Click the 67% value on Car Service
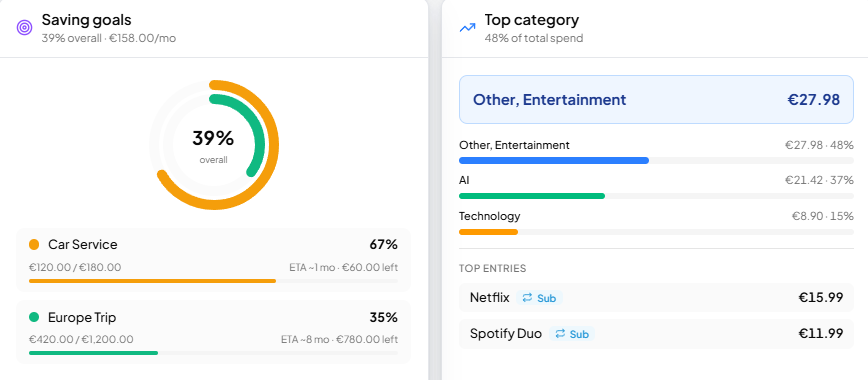 (x=384, y=244)
